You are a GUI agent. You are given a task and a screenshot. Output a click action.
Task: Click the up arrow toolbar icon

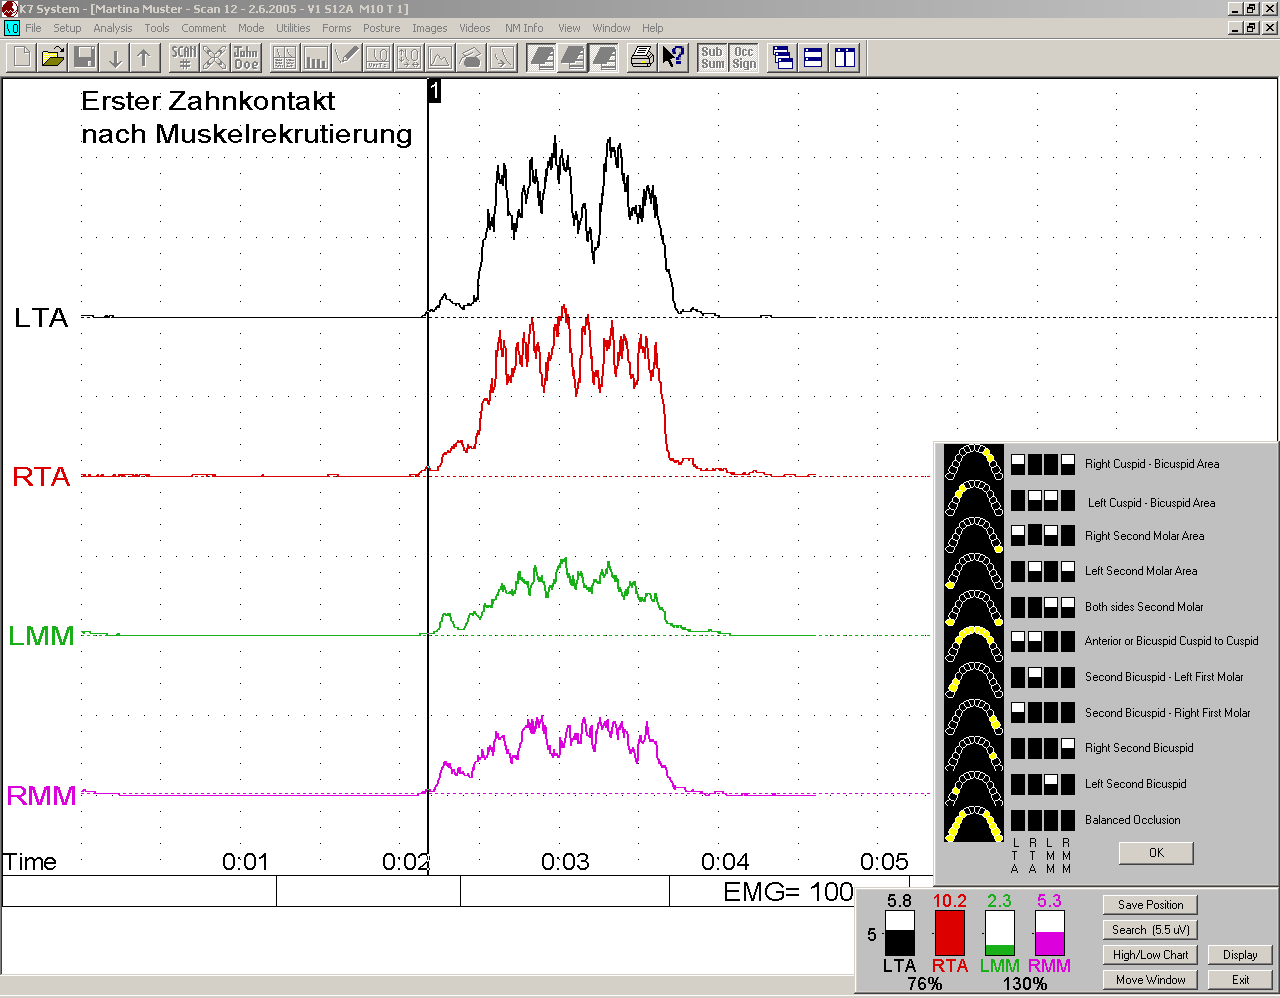click(x=145, y=58)
